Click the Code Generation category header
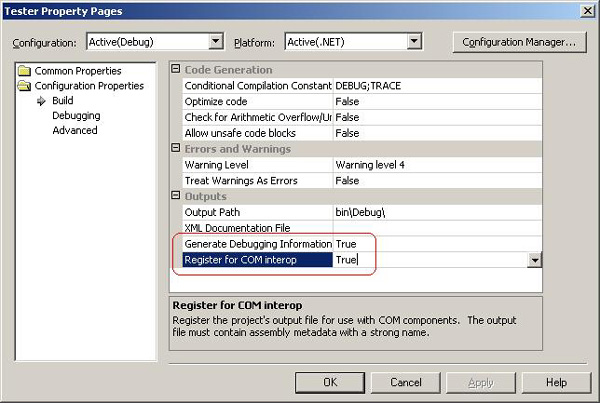This screenshot has height=403, width=600. 228,70
